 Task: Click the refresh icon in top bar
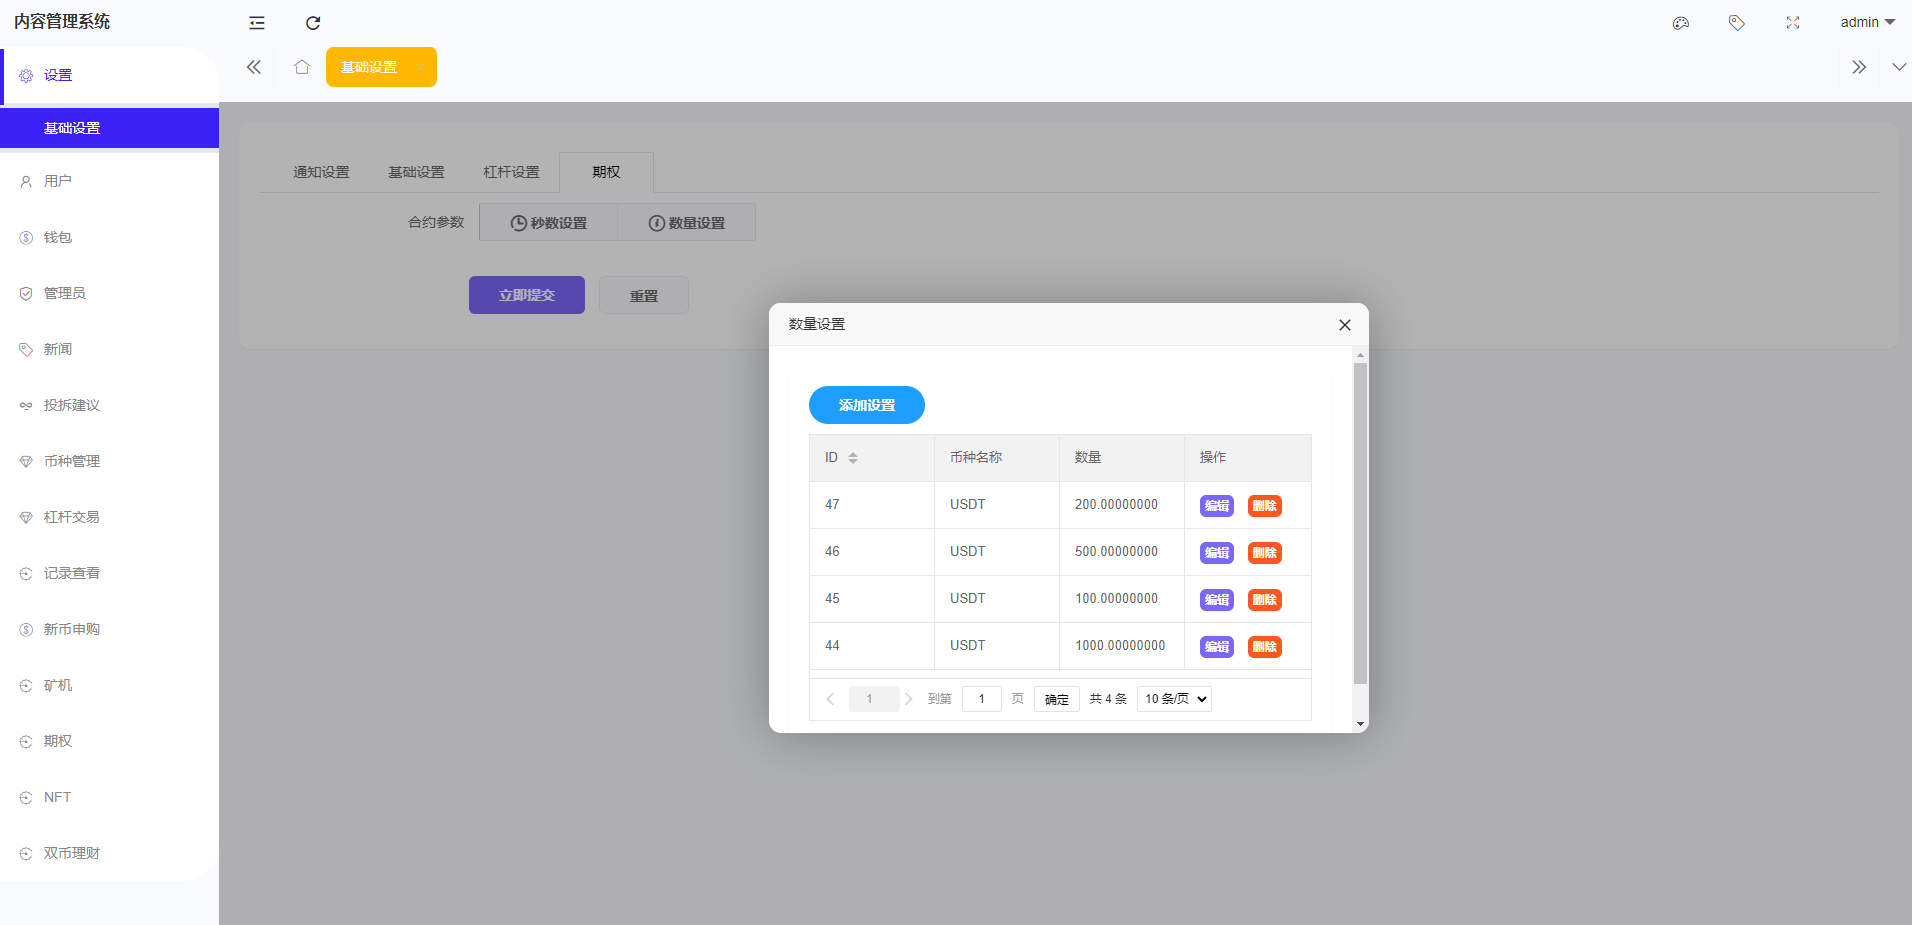pos(313,23)
